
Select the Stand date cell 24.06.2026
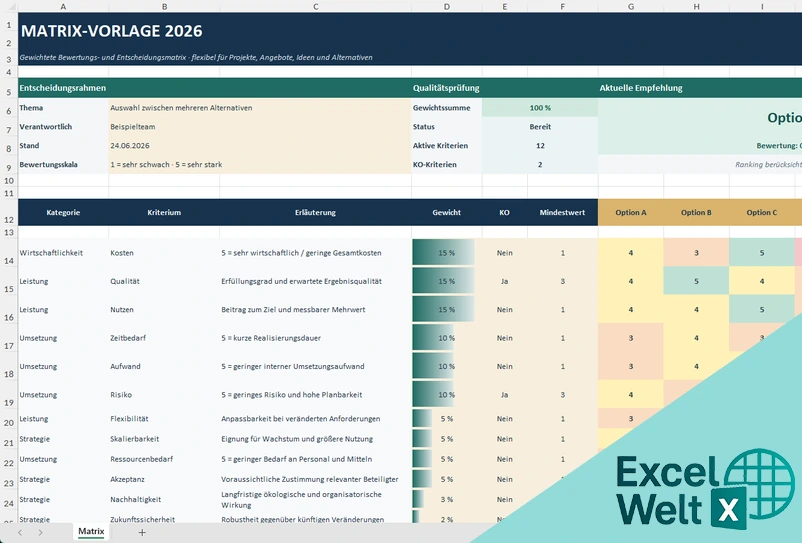[x=260, y=146]
